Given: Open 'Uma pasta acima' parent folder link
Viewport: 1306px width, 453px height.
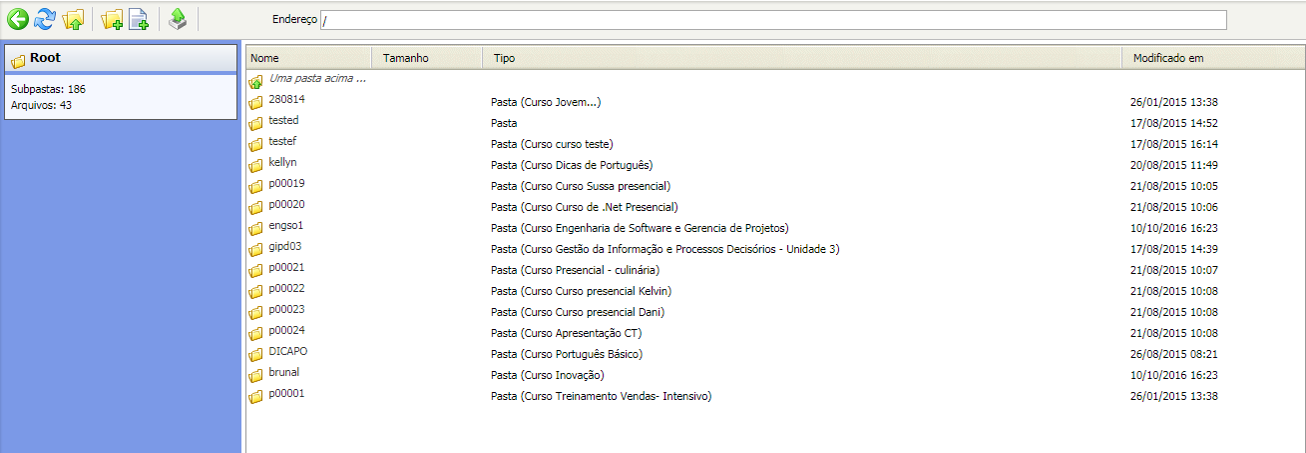Looking at the screenshot, I should tap(317, 78).
